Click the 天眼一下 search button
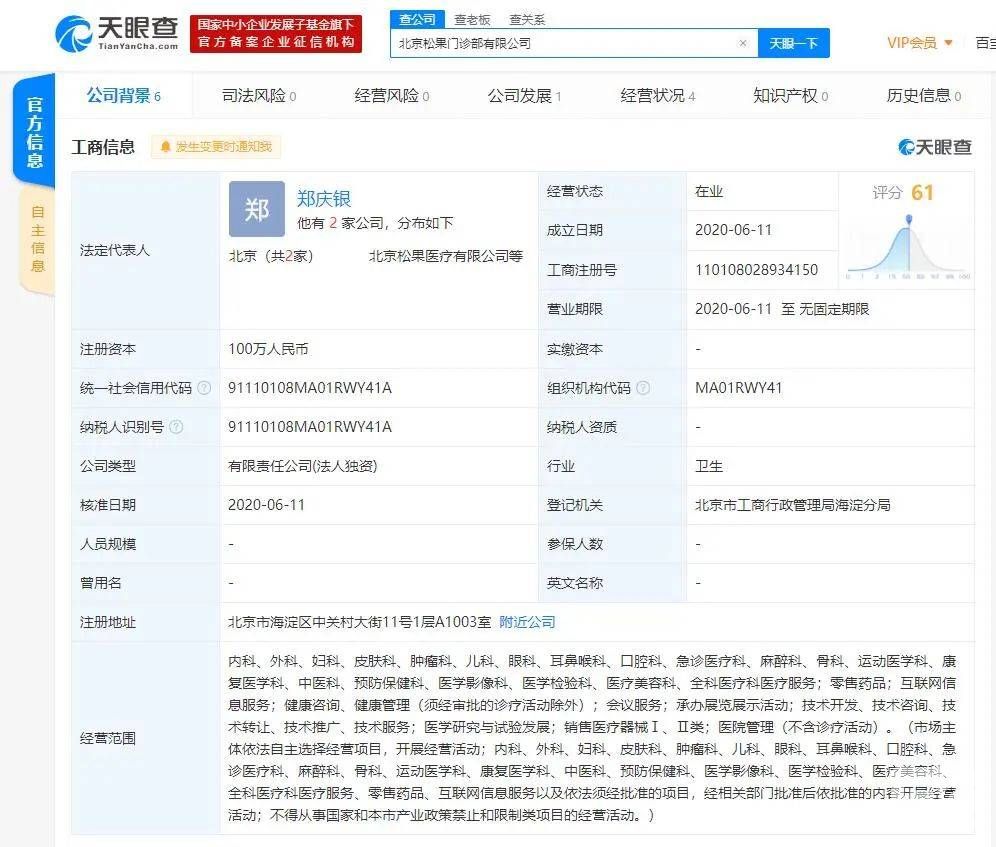The height and width of the screenshot is (847, 996). tap(793, 43)
